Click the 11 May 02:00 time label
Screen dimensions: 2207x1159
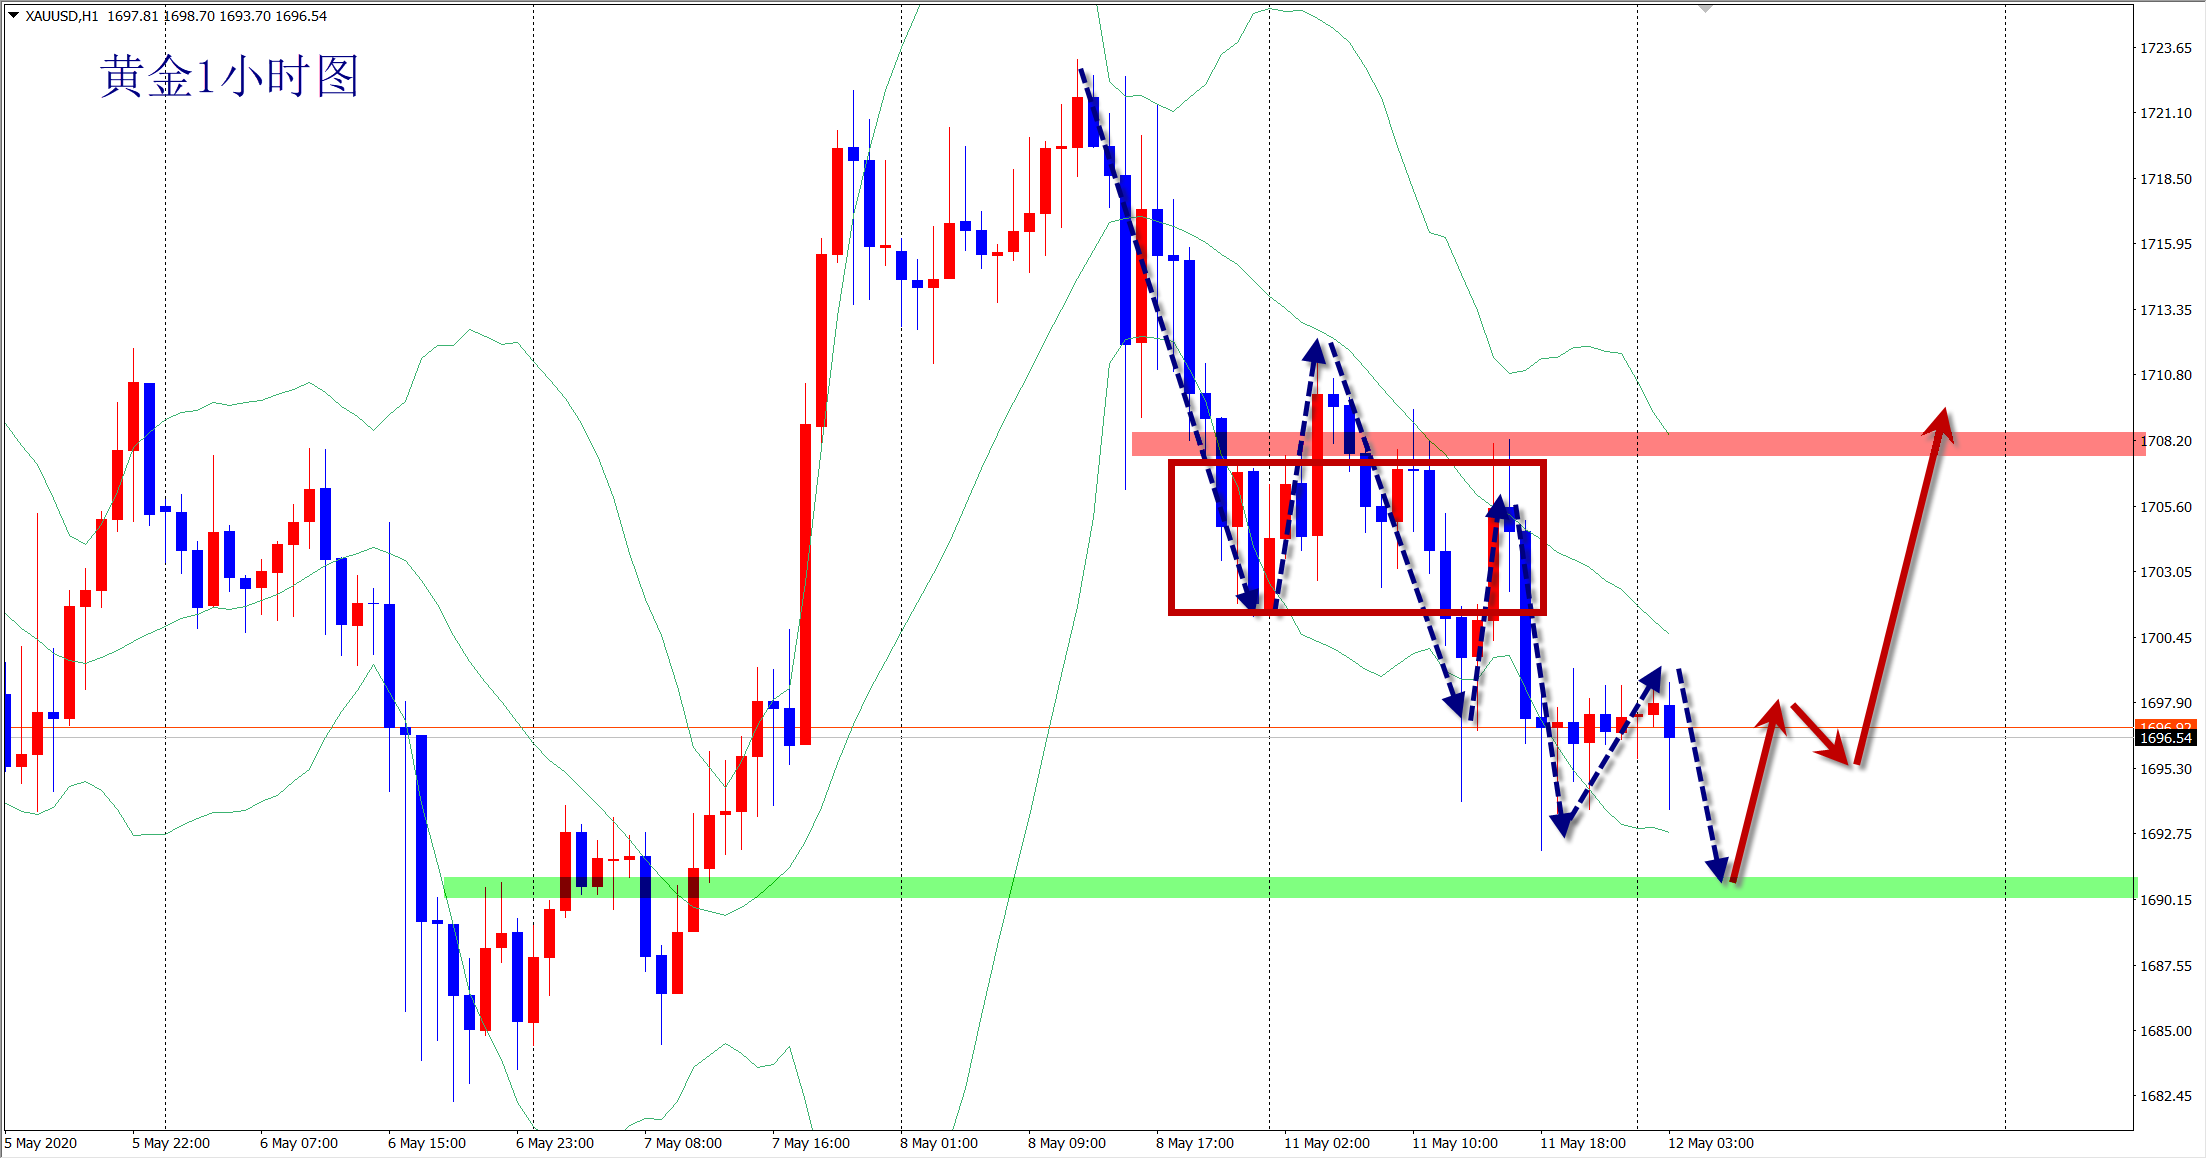pos(1327,1143)
